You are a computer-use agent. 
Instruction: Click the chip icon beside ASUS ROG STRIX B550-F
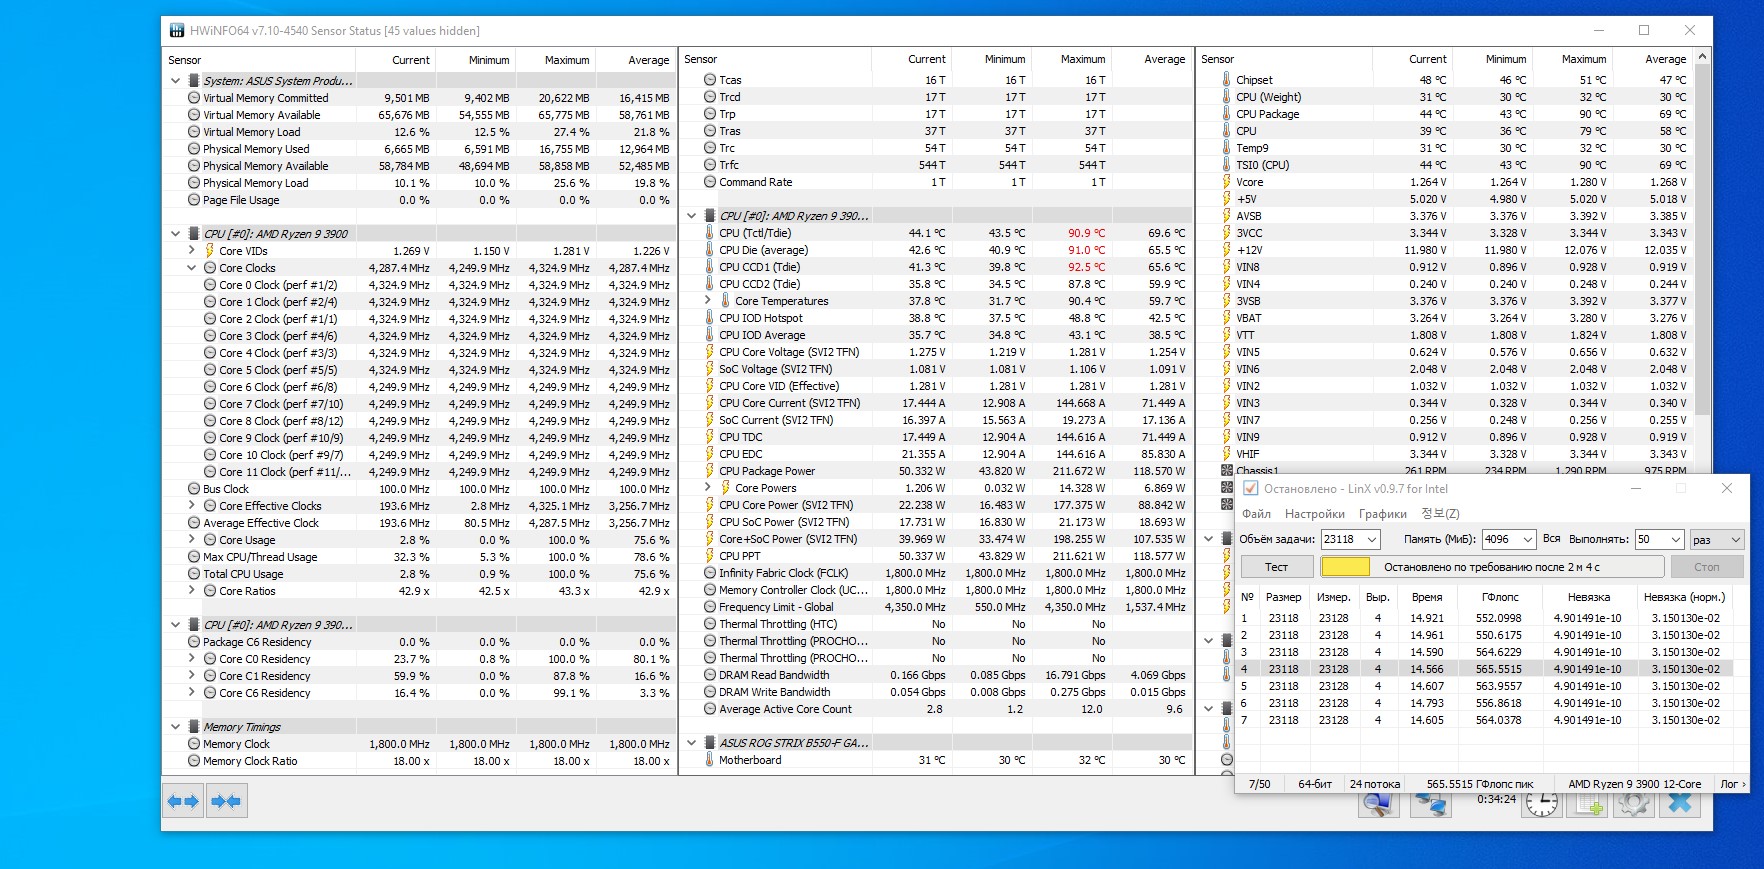[x=710, y=743]
